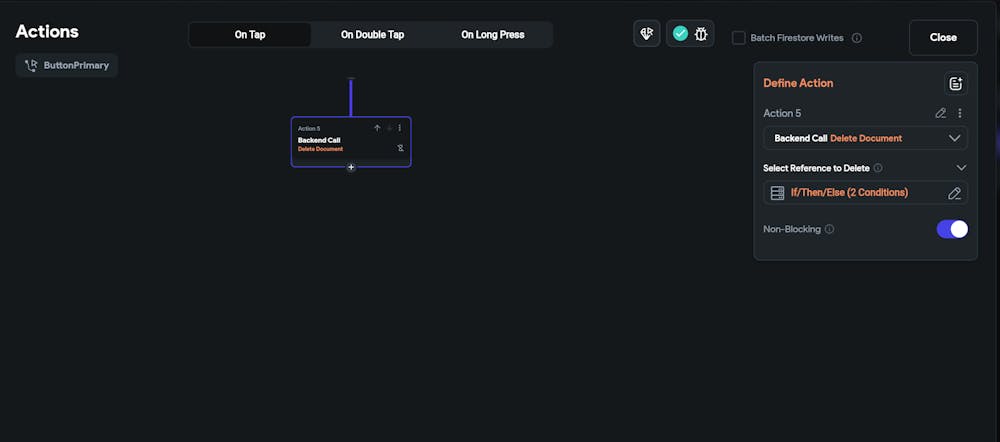
Task: Switch to the On Long Press tab
Action: coord(492,35)
